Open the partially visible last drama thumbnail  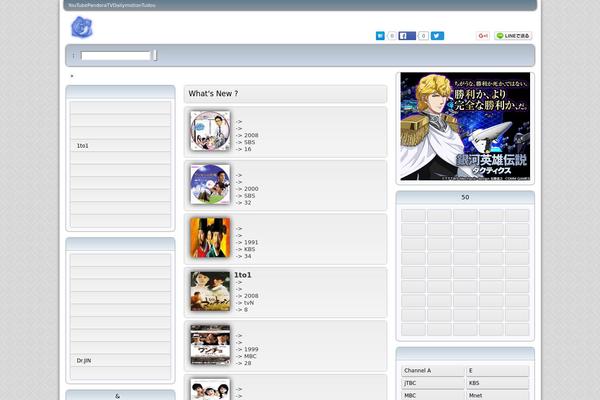pos(210,389)
